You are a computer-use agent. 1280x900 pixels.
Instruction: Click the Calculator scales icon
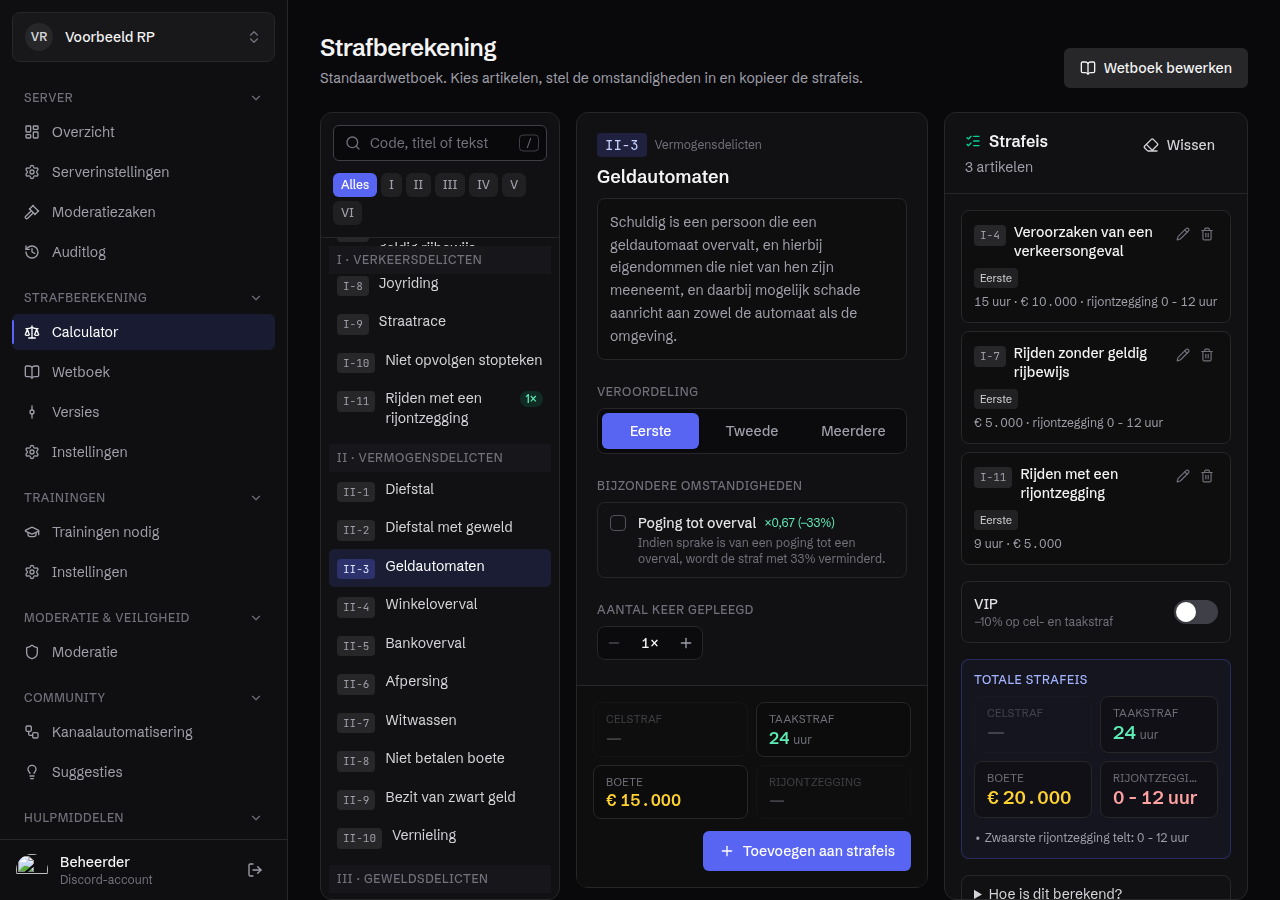32,332
